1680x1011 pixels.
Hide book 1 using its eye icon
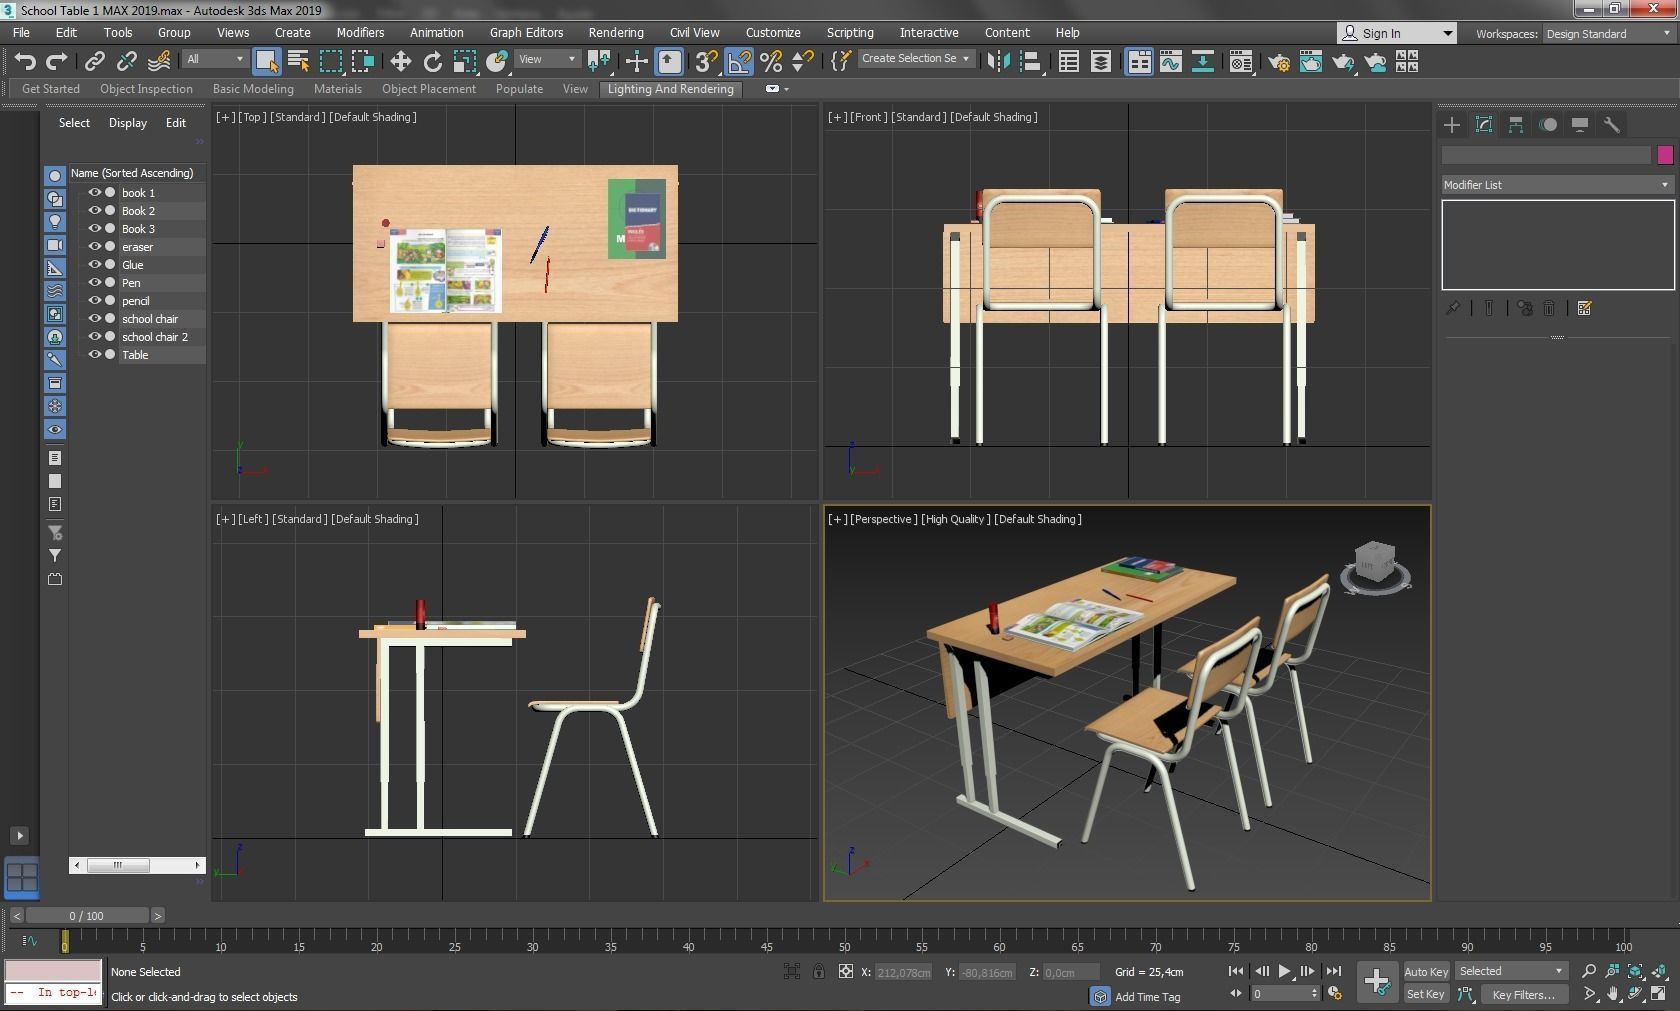(x=95, y=192)
